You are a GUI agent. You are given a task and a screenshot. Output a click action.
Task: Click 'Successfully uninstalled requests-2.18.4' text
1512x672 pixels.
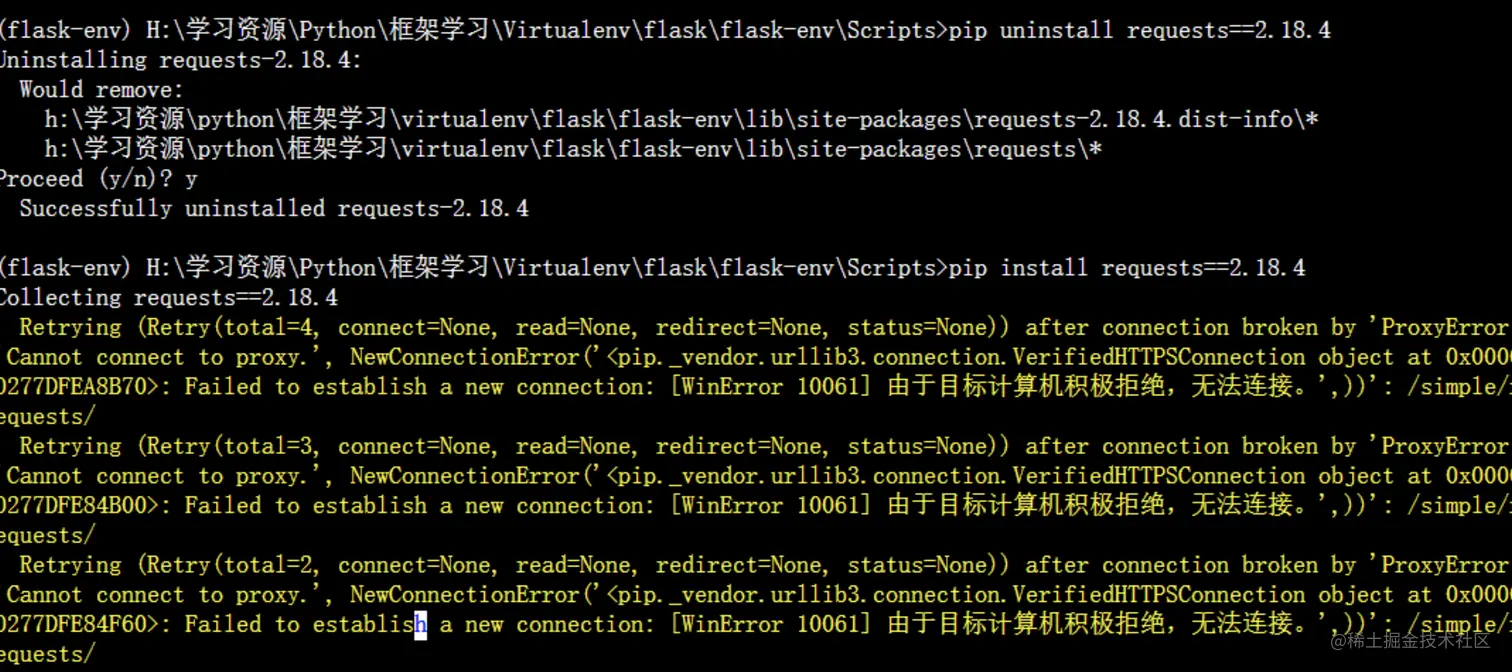tap(274, 209)
